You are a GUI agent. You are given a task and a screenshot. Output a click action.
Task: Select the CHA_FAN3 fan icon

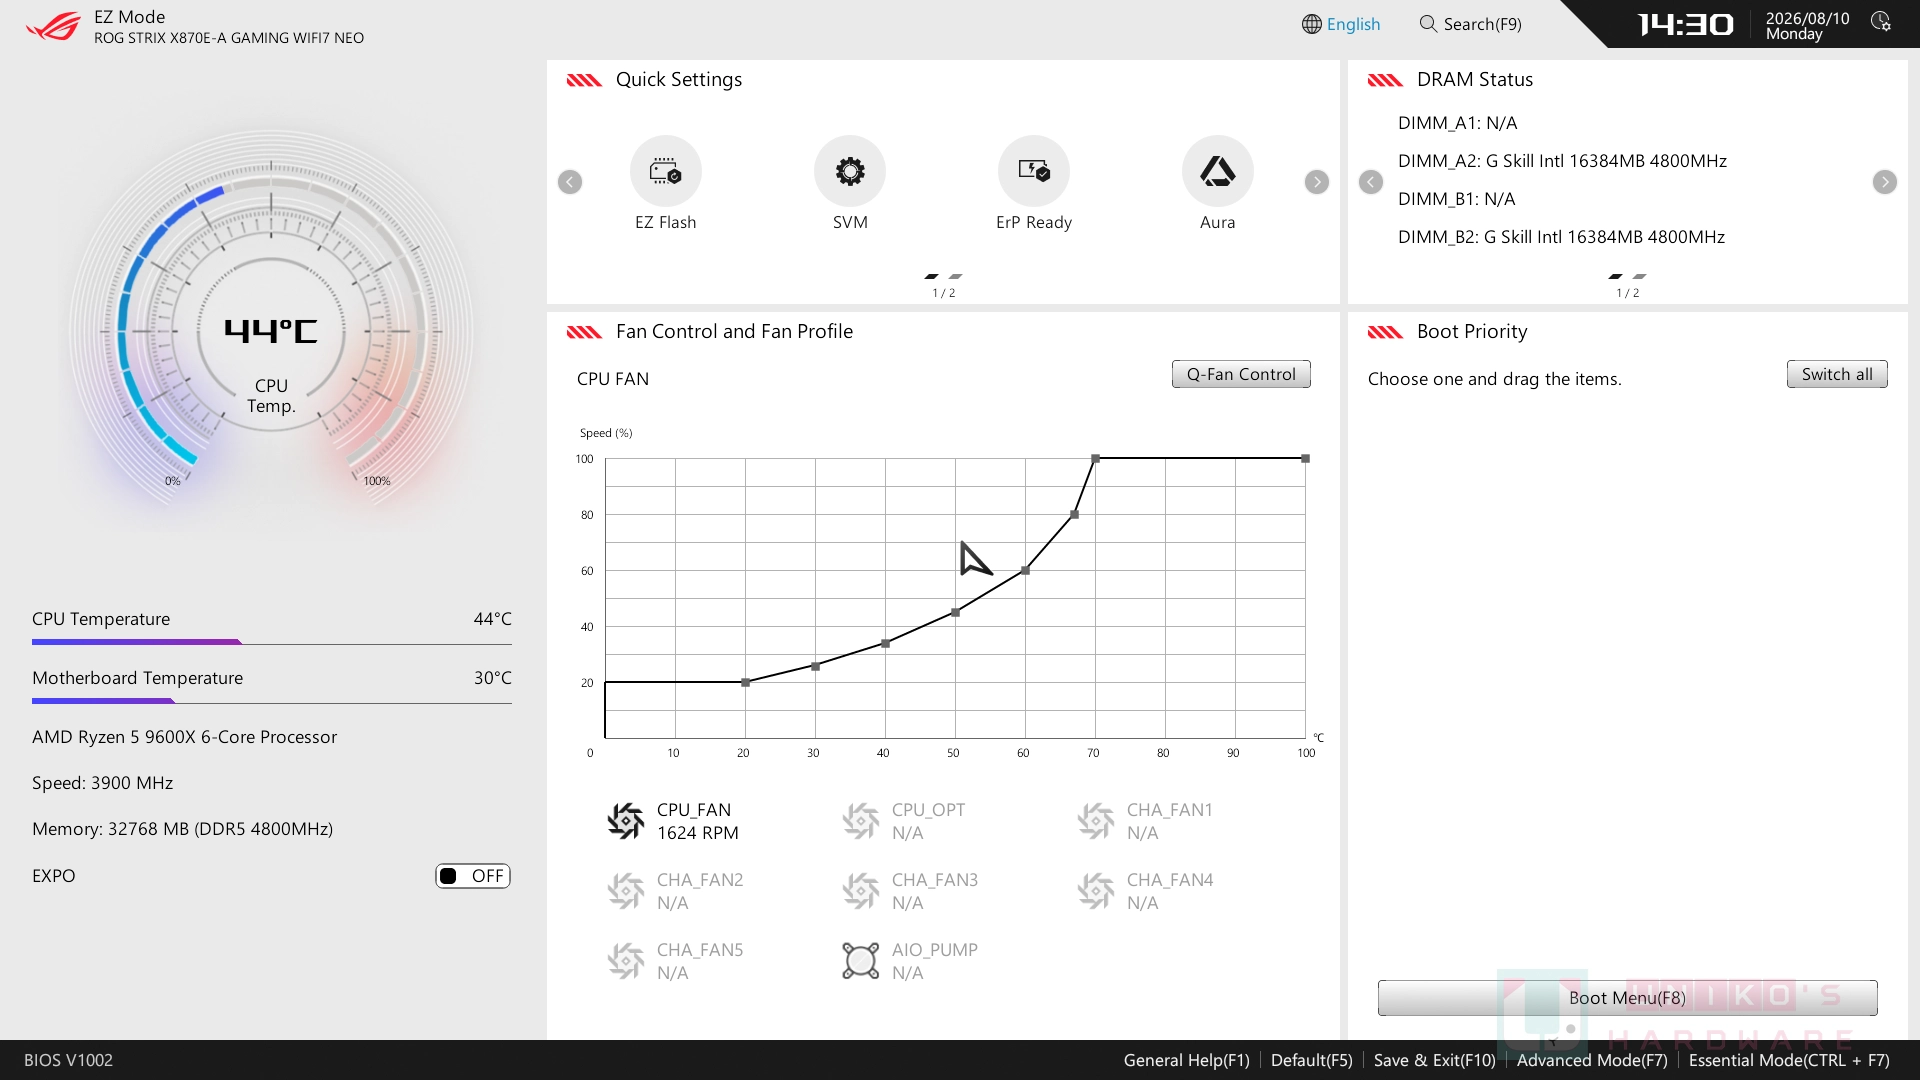click(x=861, y=891)
